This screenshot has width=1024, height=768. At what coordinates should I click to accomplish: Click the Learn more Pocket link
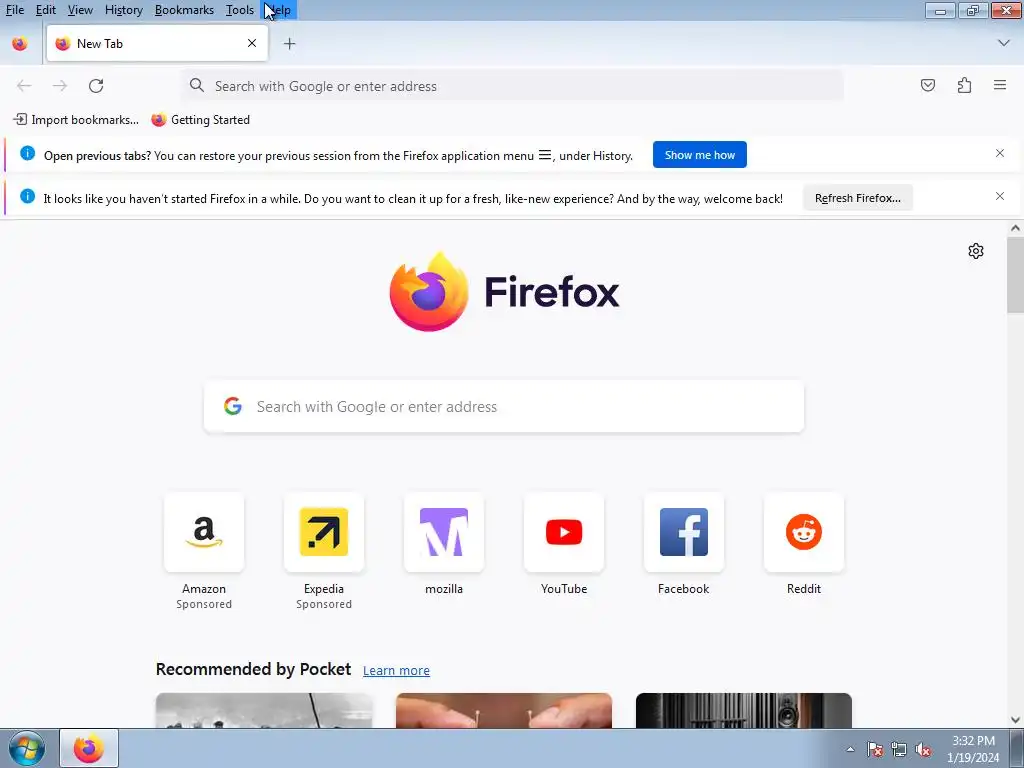396,671
